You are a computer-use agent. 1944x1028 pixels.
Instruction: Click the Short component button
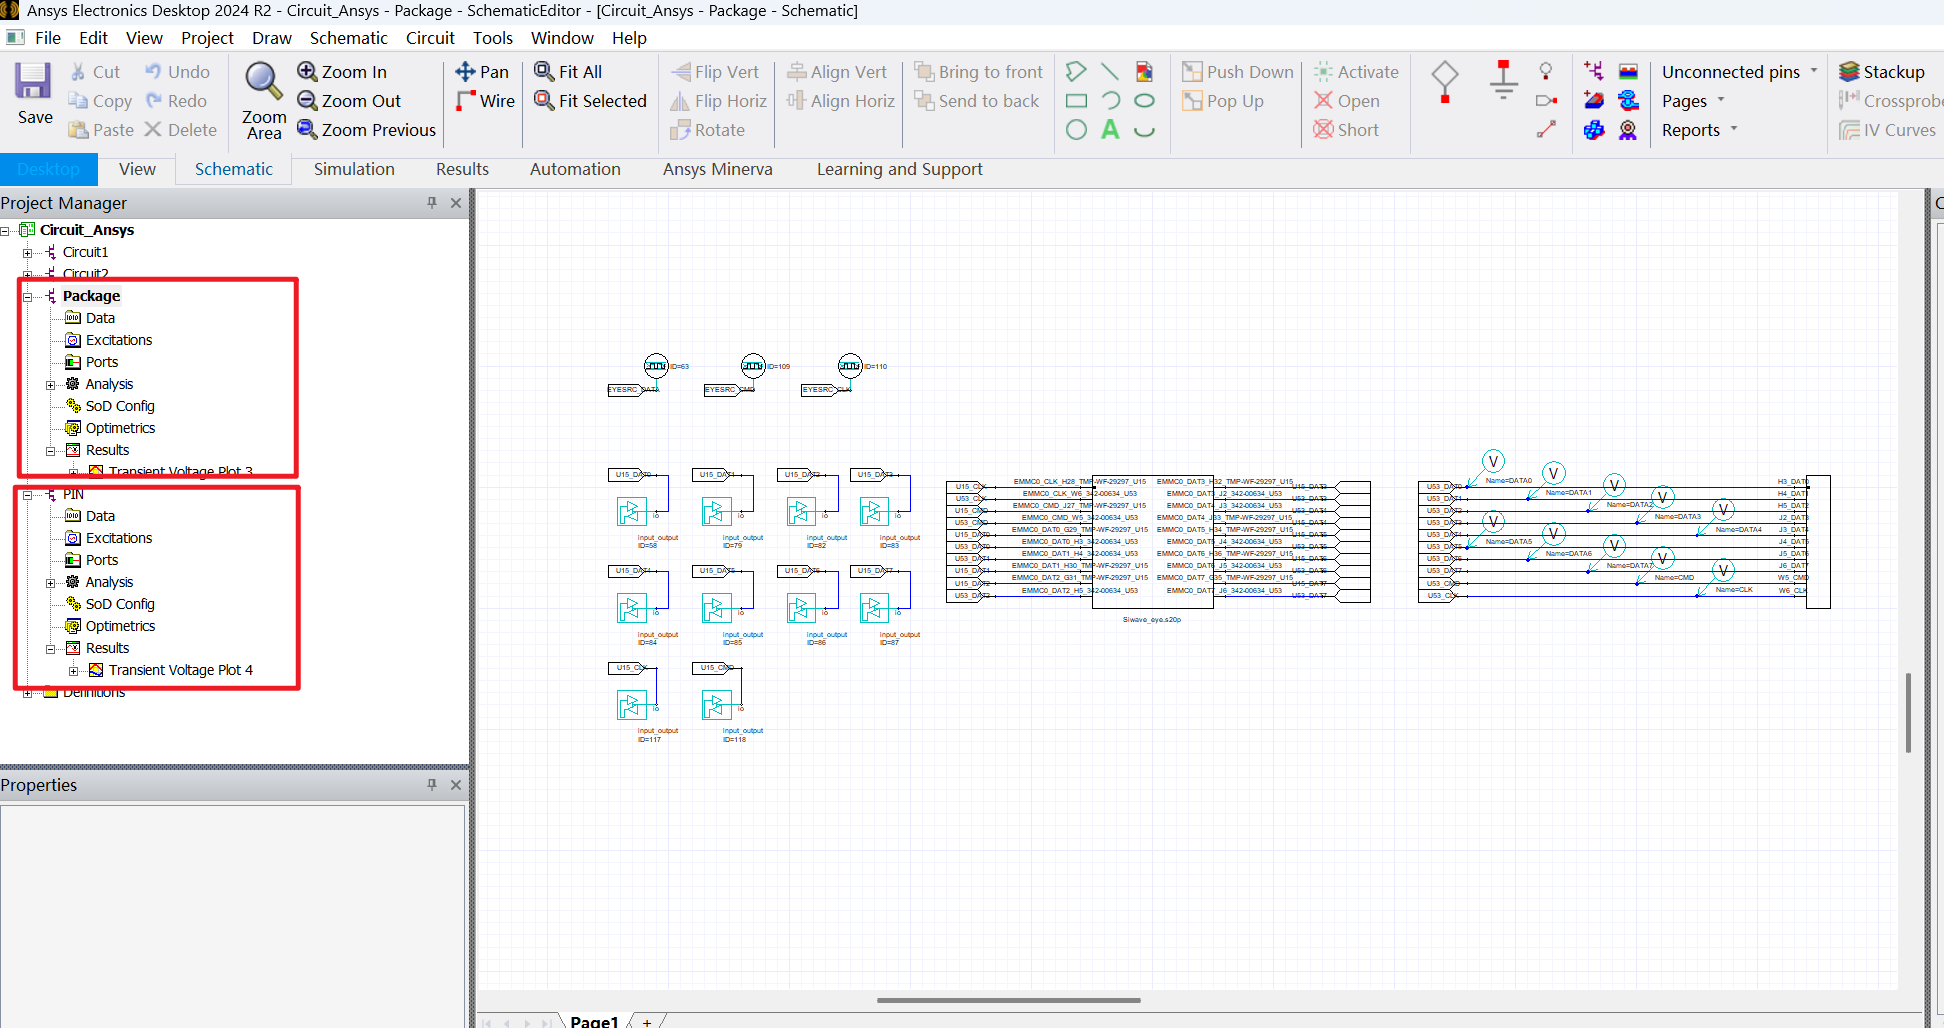pos(1345,130)
